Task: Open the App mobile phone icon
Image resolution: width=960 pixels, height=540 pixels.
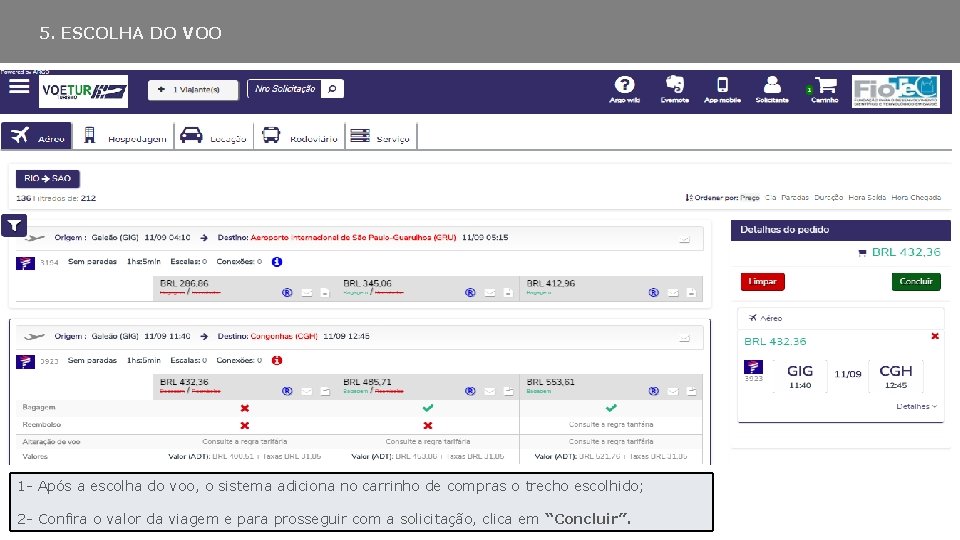Action: click(722, 89)
